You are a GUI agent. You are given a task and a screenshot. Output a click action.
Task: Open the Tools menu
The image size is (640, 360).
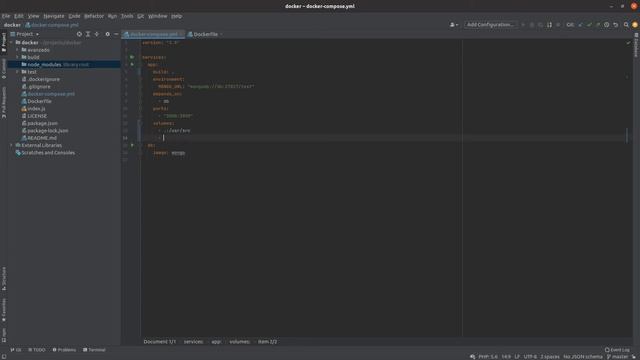(x=127, y=16)
